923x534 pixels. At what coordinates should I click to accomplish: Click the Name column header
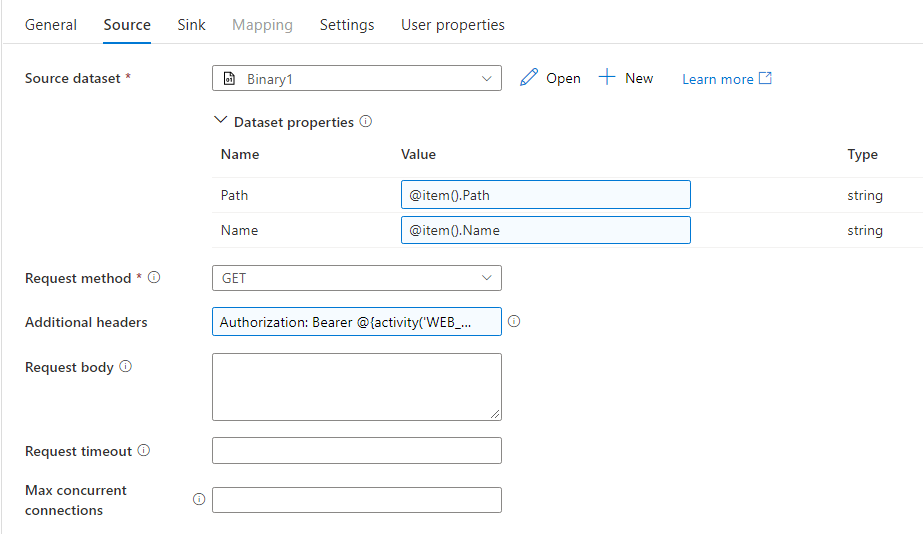(x=240, y=154)
